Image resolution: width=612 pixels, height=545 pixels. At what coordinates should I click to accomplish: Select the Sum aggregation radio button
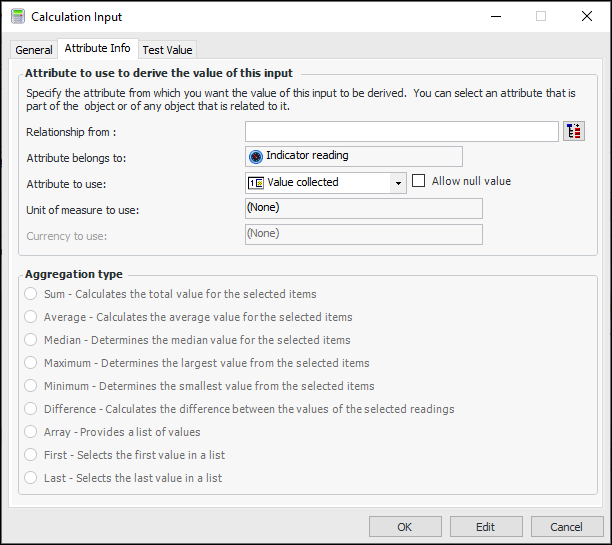tap(31, 294)
